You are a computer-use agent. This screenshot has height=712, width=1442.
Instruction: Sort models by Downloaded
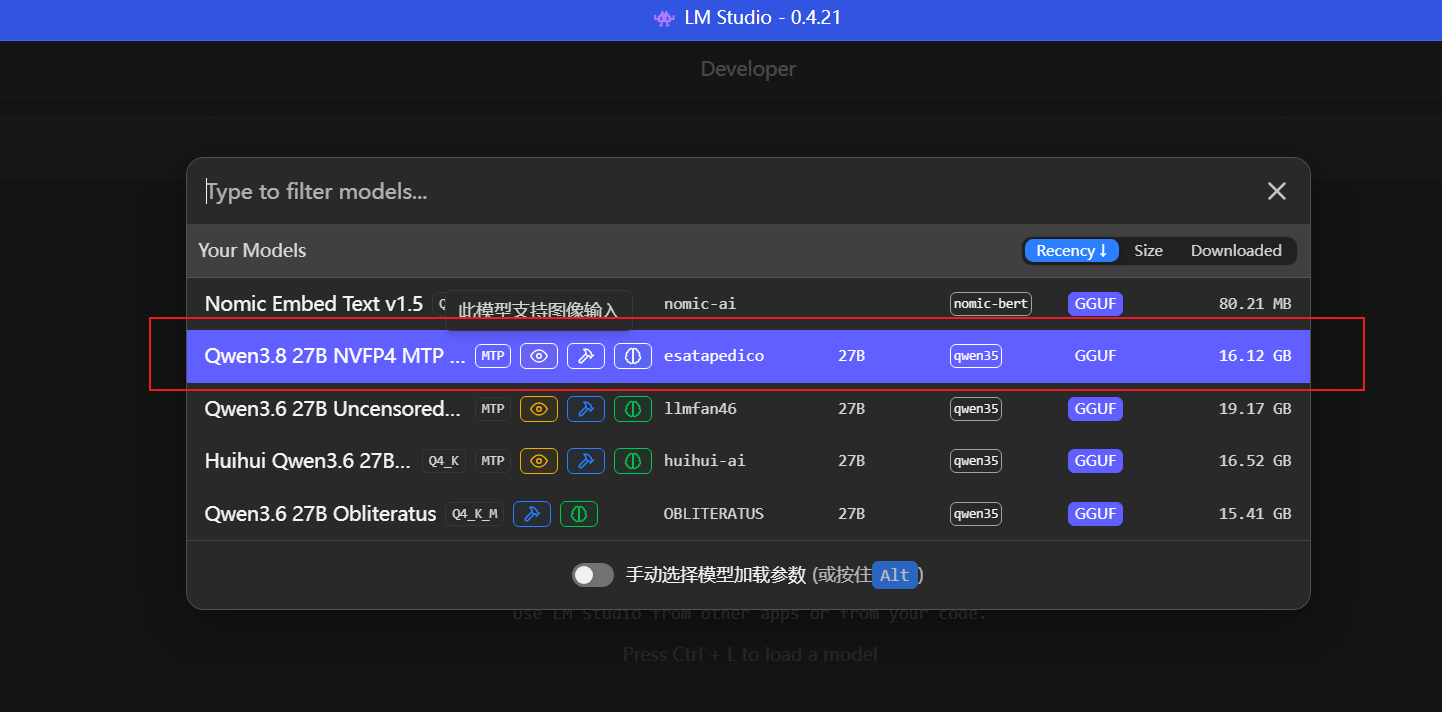pyautogui.click(x=1236, y=251)
